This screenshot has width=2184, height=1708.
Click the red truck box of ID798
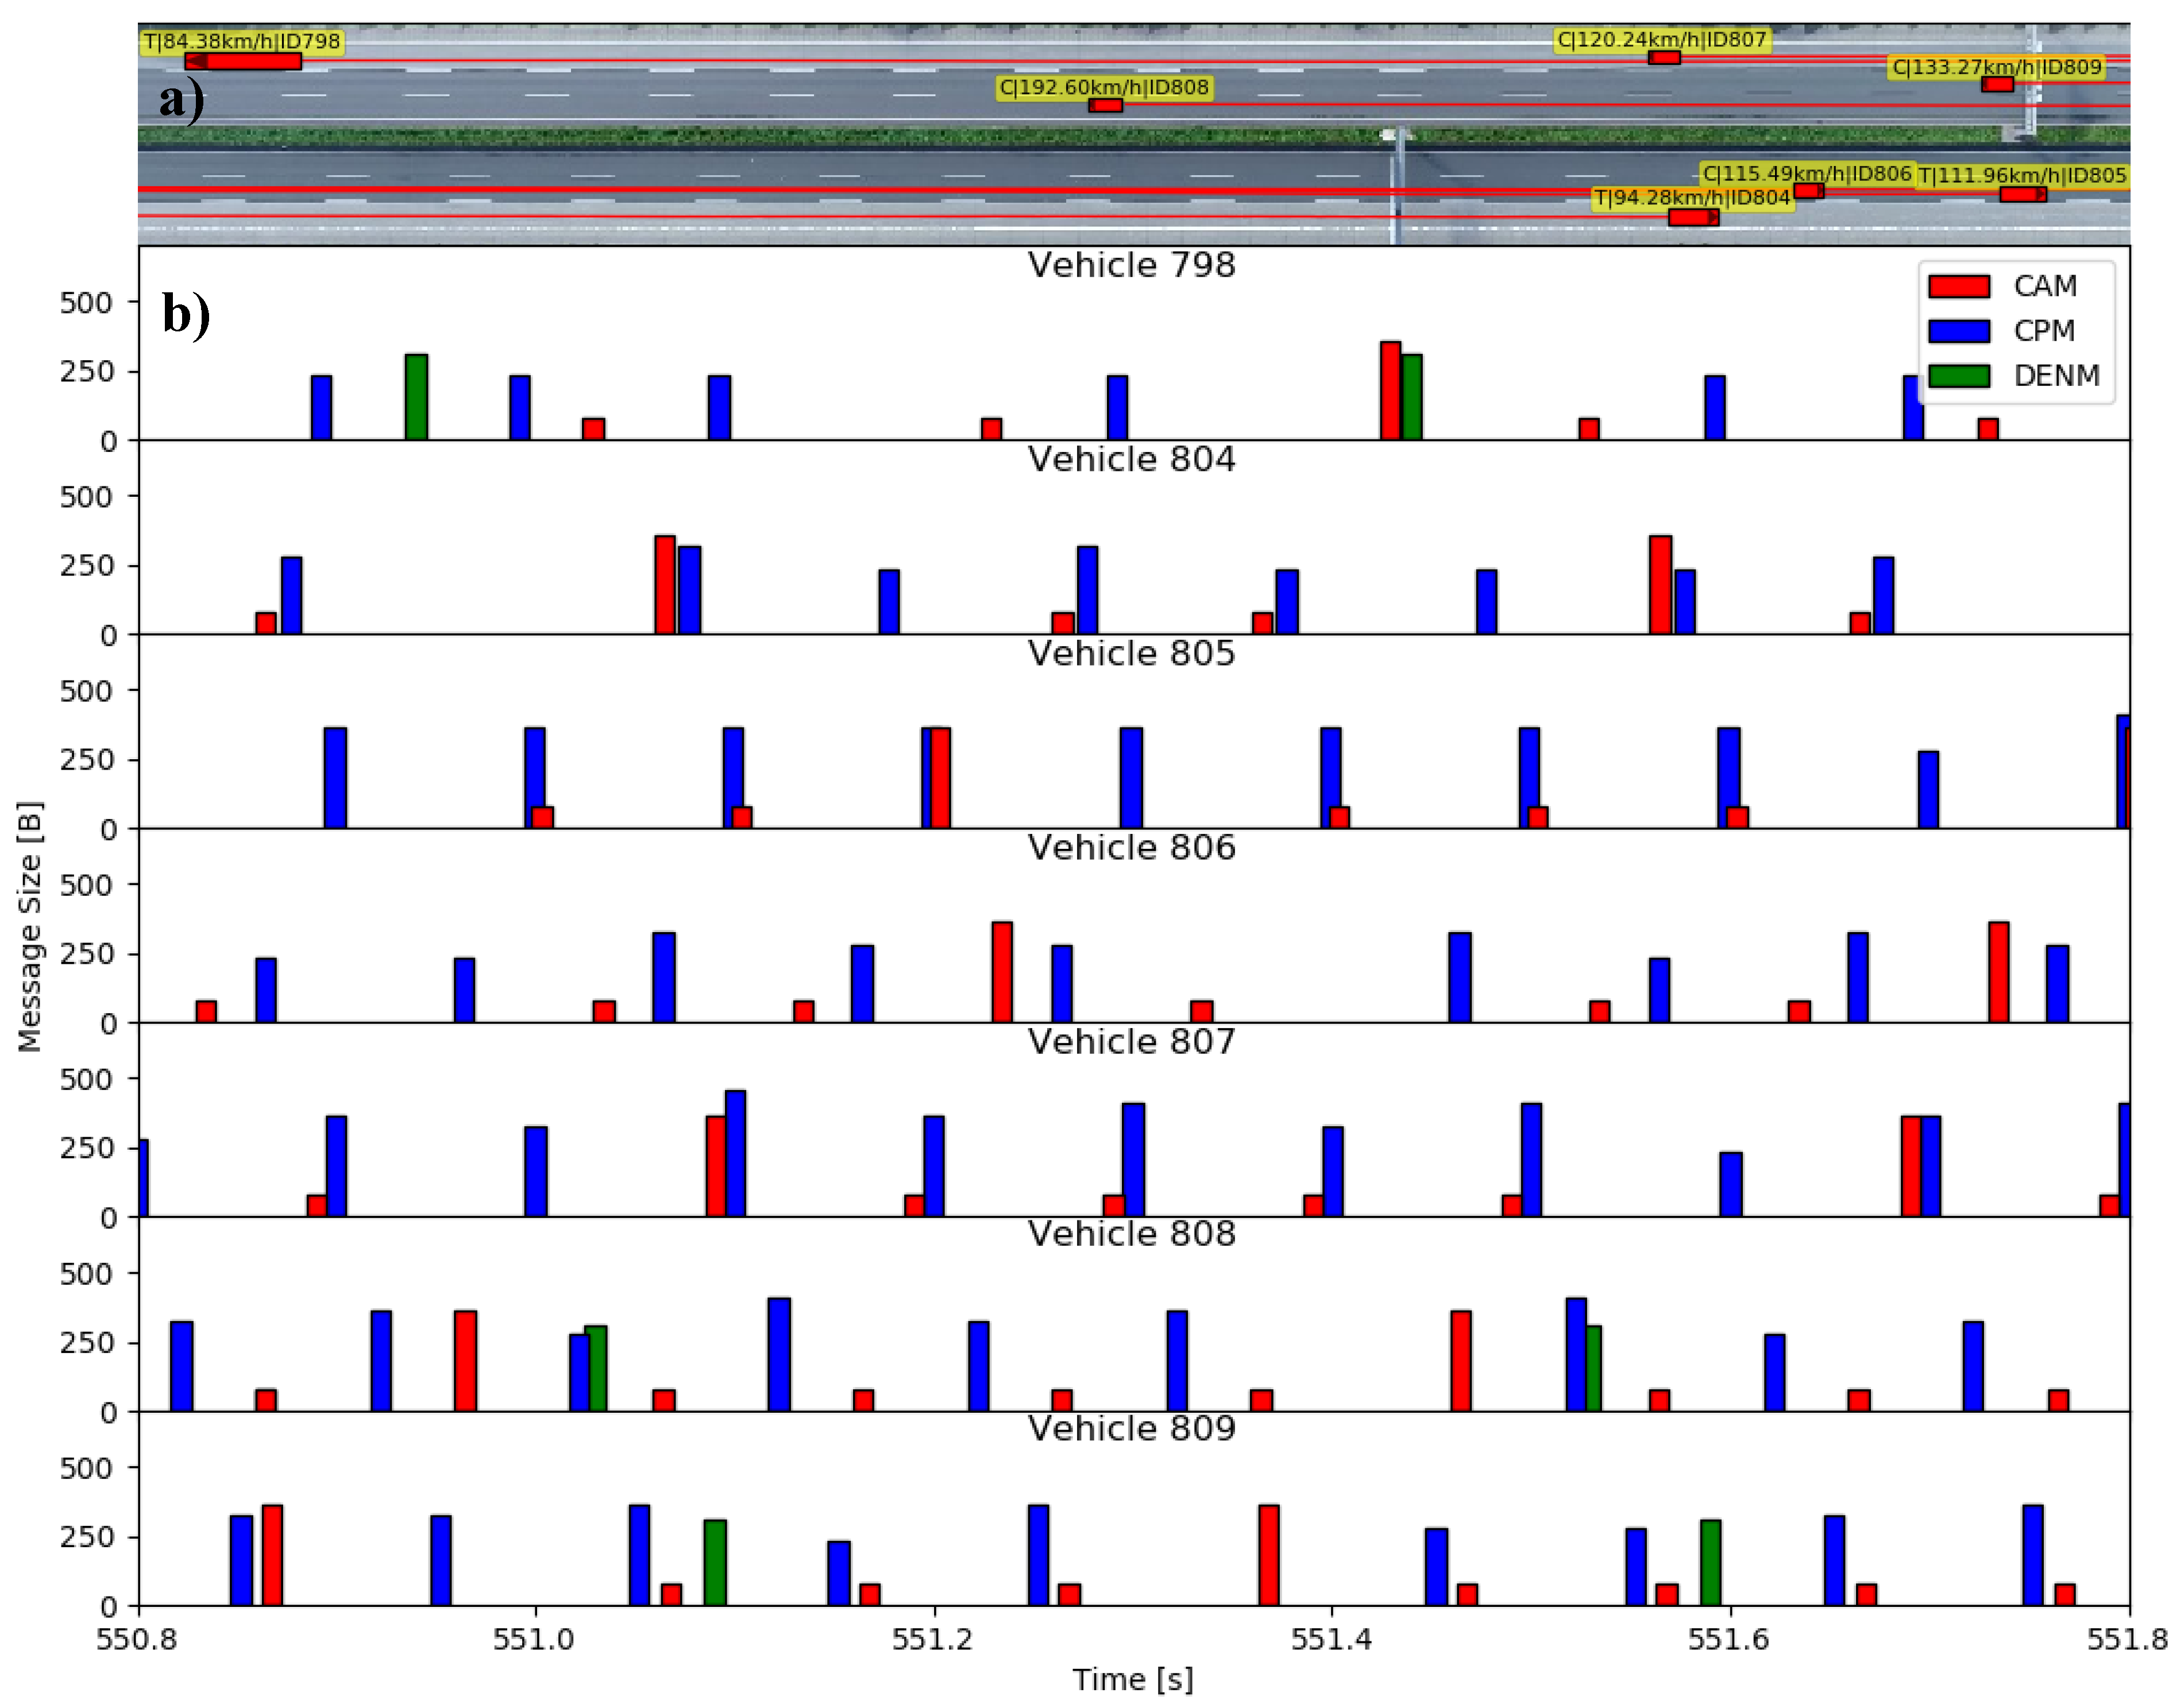click(x=243, y=62)
